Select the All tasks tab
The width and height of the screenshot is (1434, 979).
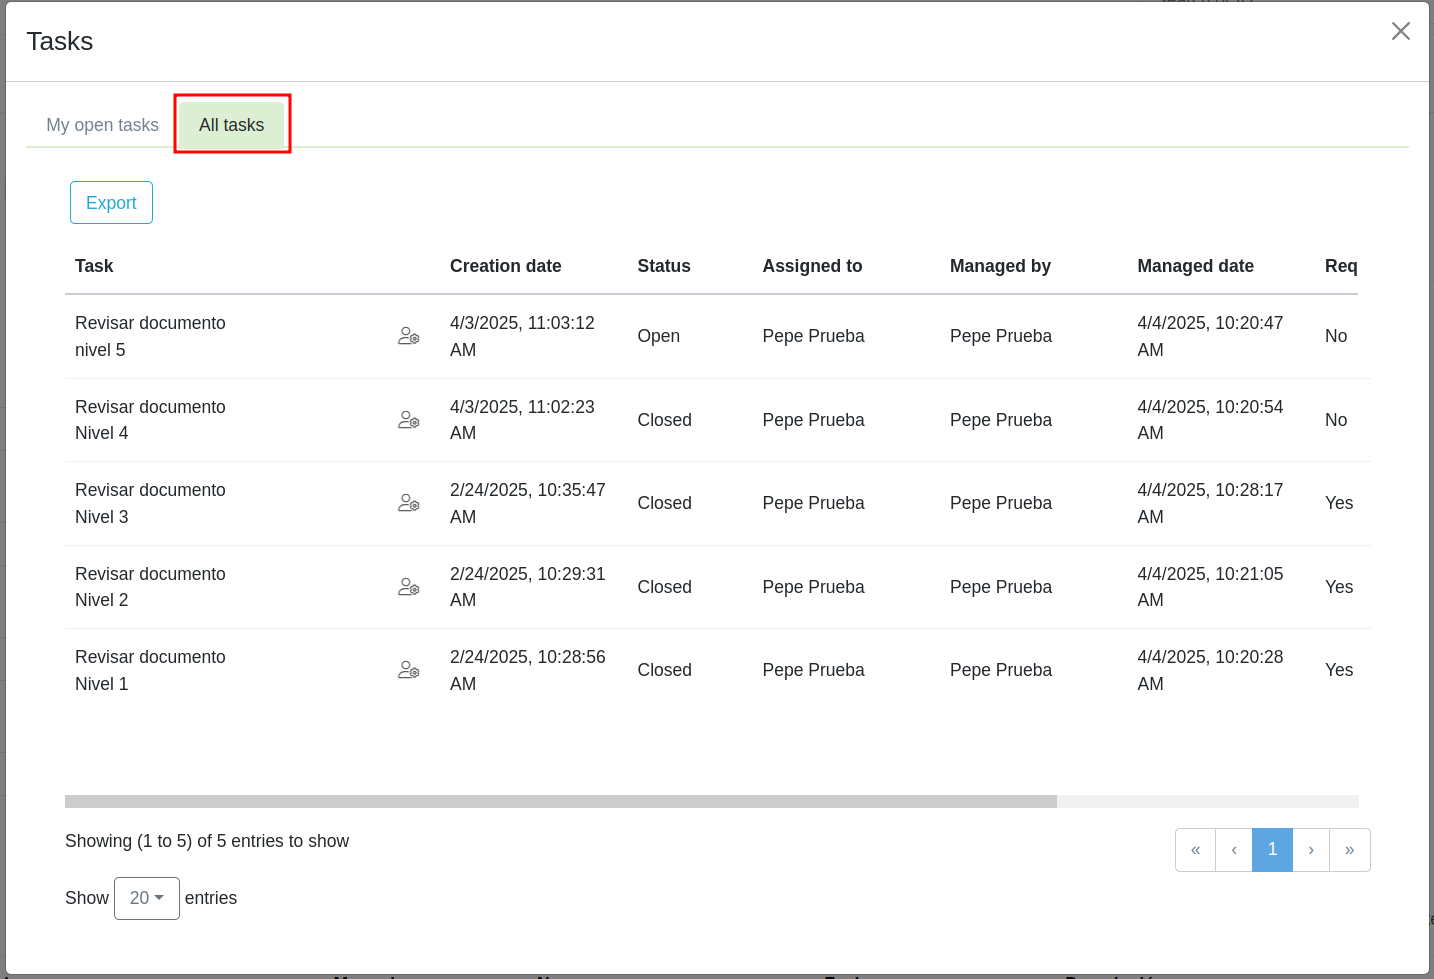pos(231,125)
